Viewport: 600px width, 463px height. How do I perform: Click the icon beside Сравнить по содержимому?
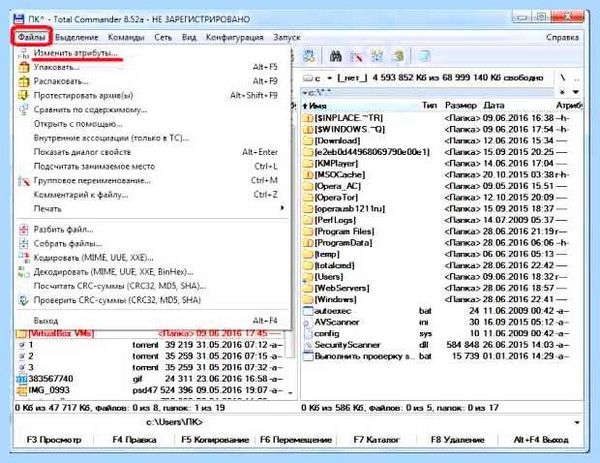pos(24,109)
